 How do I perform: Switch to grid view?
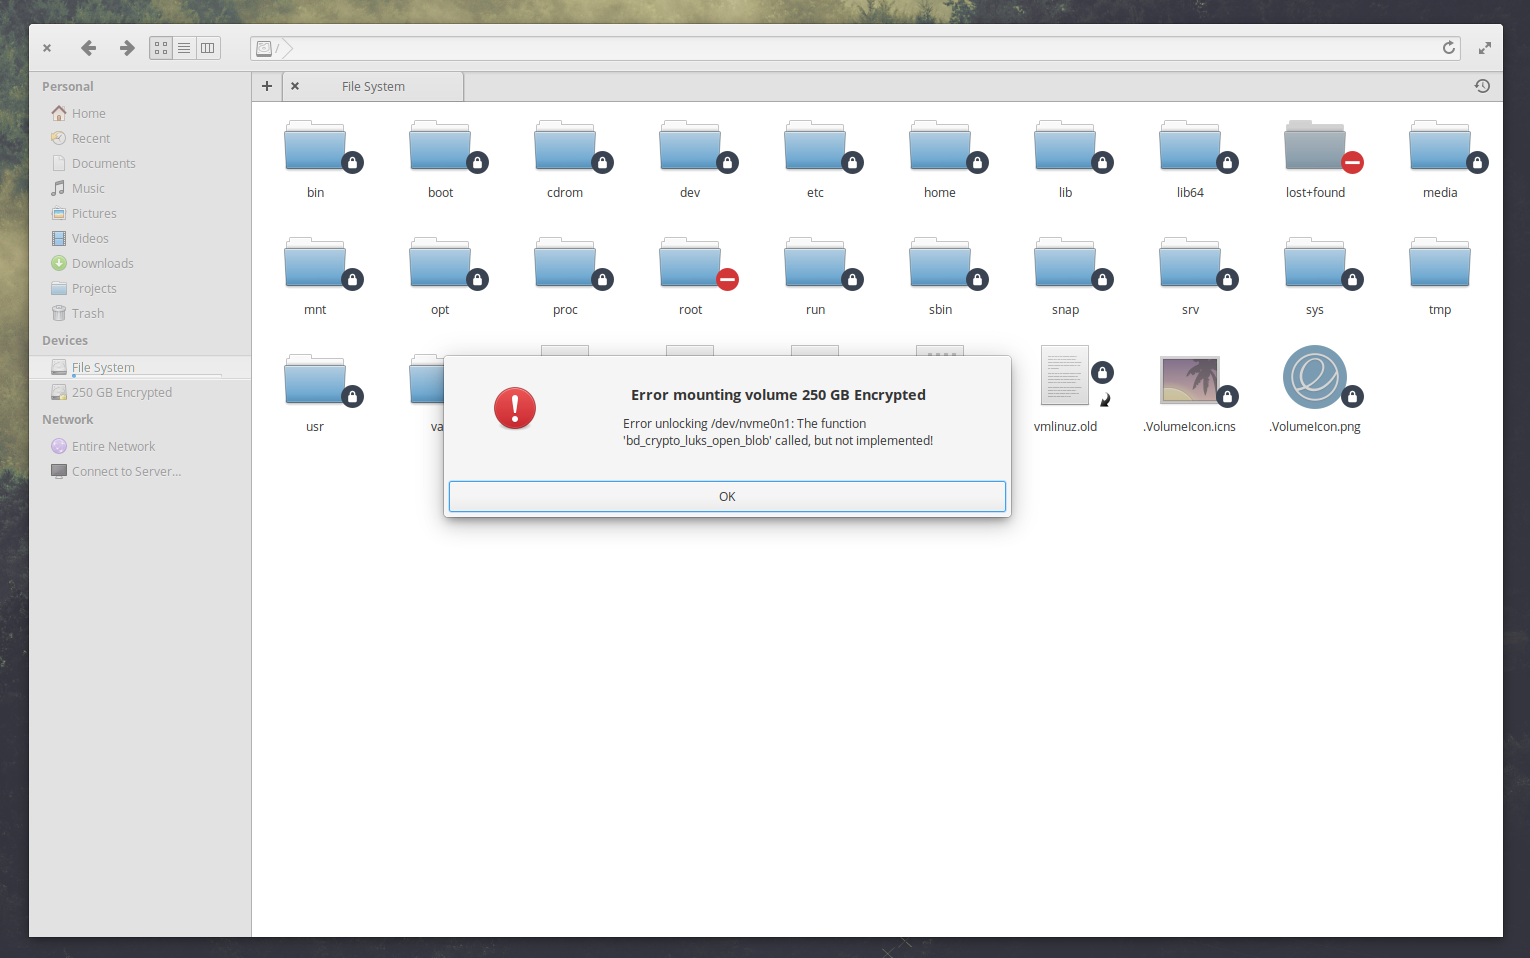(x=161, y=47)
